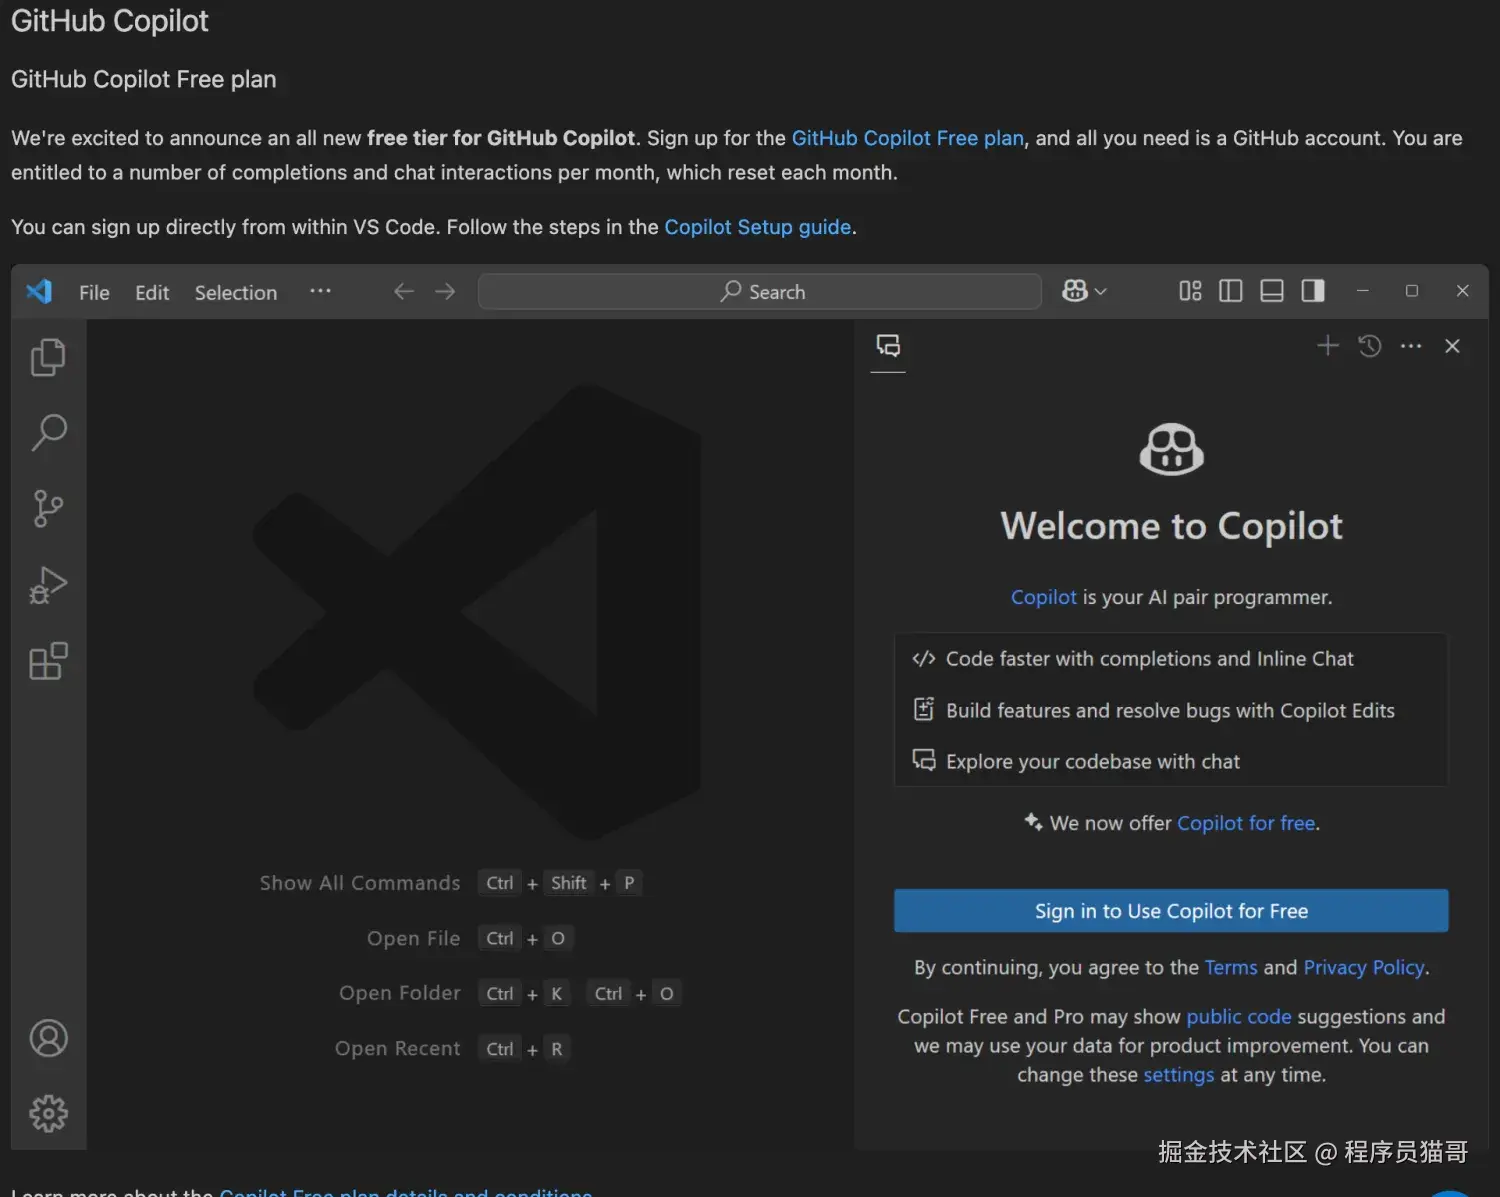The image size is (1500, 1197).
Task: Open the Copilot for free link
Action: pos(1246,823)
